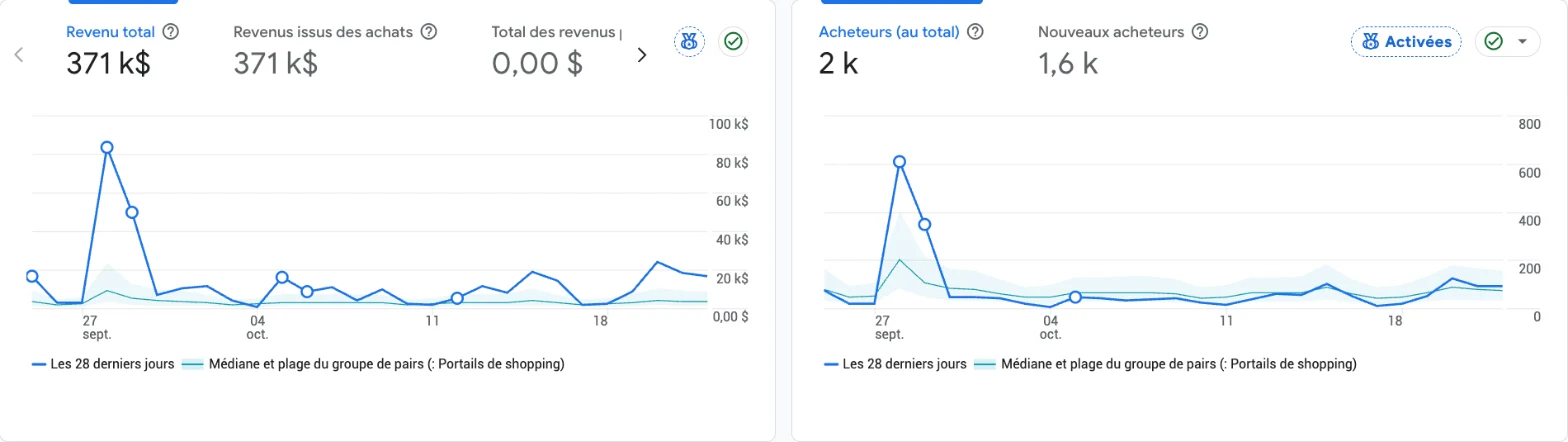This screenshot has height=442, width=1568.
Task: Select Acheteurs (au total) metric tab
Action: (900, 48)
